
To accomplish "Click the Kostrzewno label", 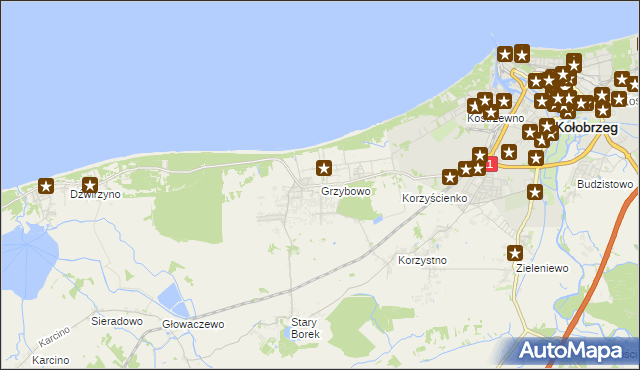I will pos(496,118).
